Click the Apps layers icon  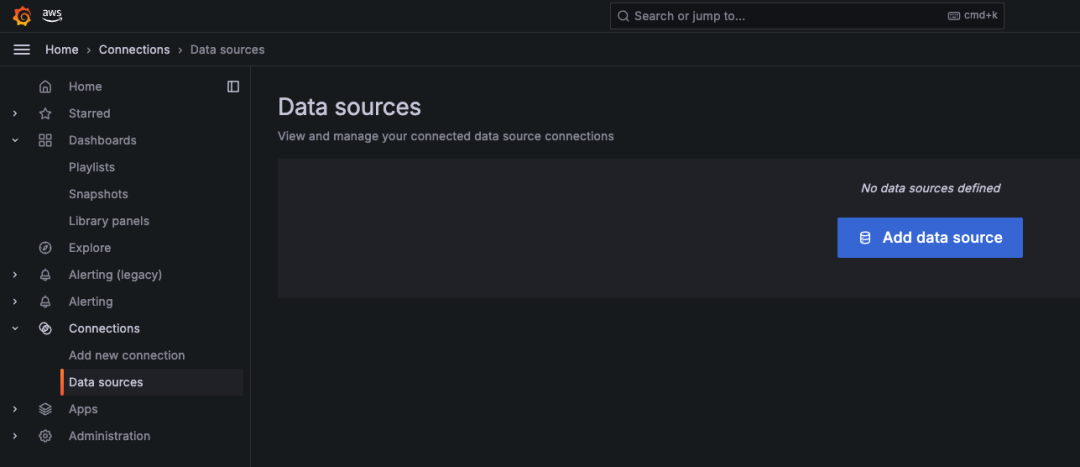click(x=45, y=409)
